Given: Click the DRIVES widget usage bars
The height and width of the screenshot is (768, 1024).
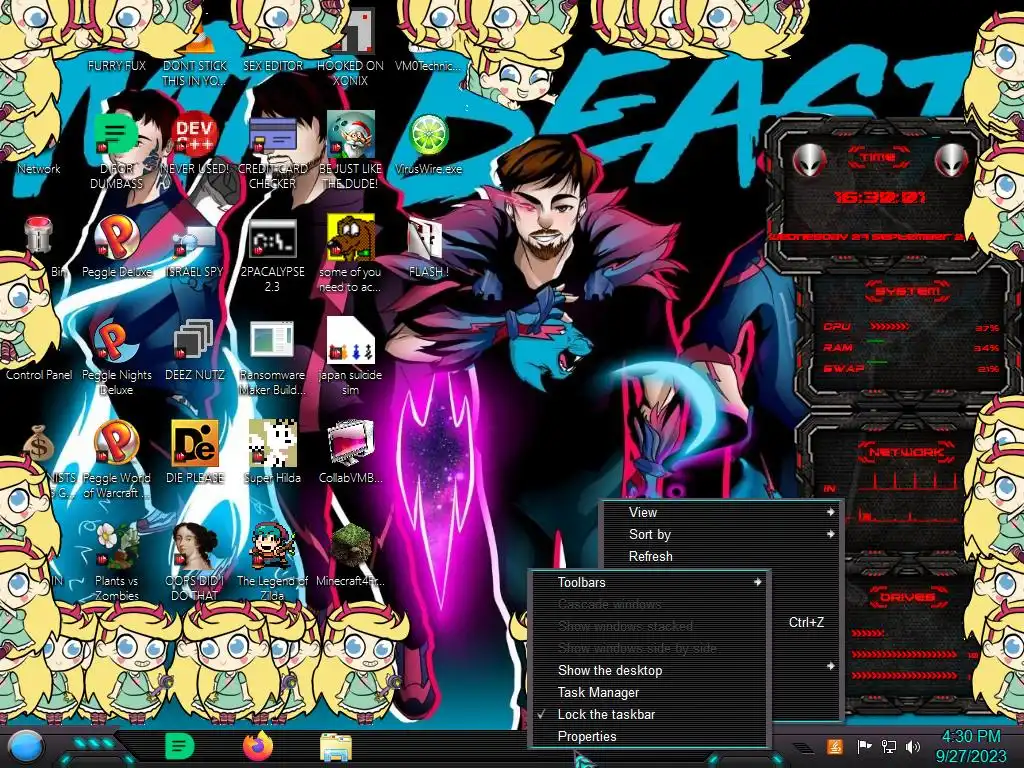Looking at the screenshot, I should pos(904,653).
